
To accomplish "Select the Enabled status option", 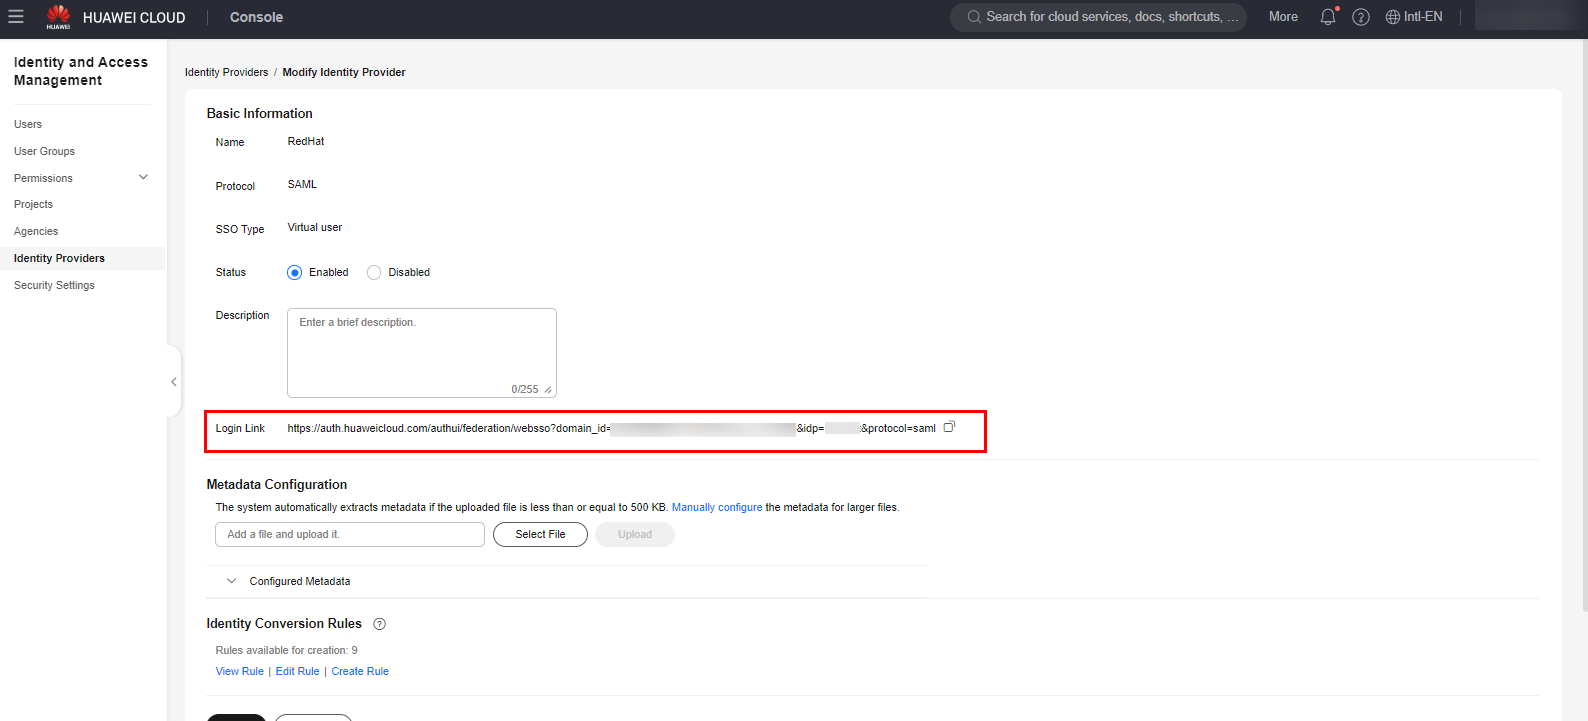I will click(295, 272).
